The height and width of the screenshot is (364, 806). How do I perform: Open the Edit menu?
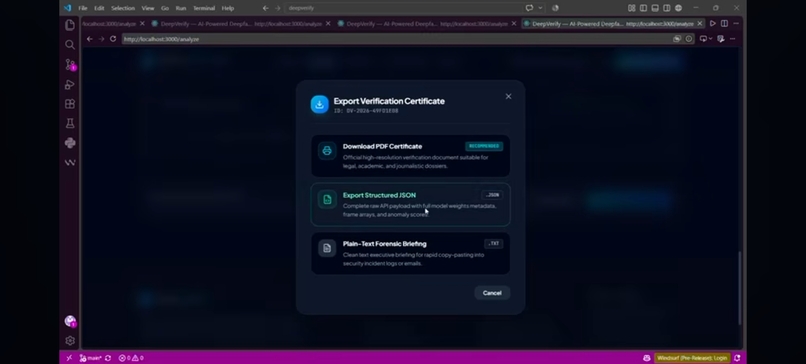[99, 8]
